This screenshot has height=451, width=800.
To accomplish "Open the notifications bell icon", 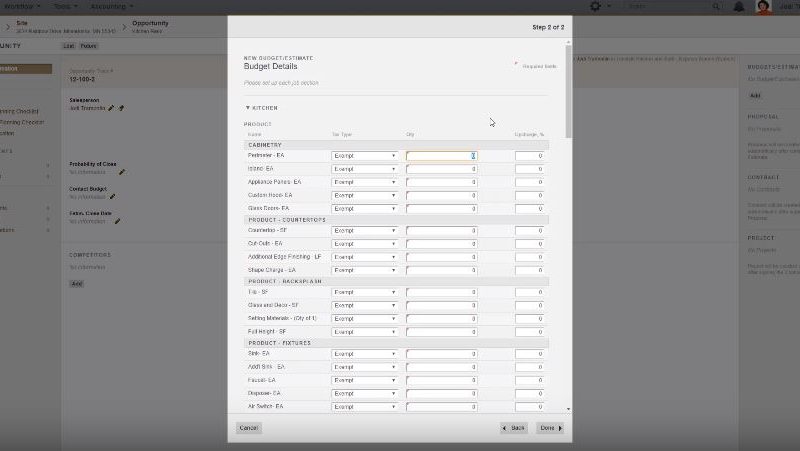I will point(738,6).
